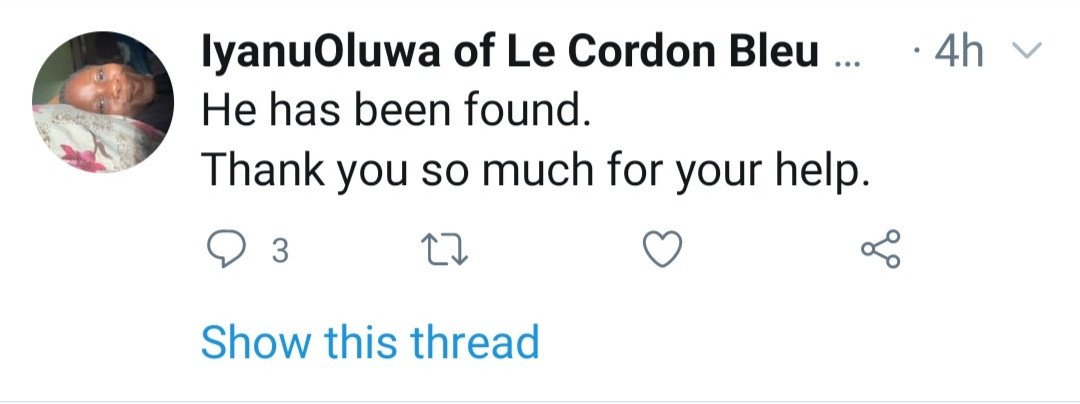The width and height of the screenshot is (1080, 404).
Task: Click the word "thread" in the blue link
Action: [x=476, y=342]
